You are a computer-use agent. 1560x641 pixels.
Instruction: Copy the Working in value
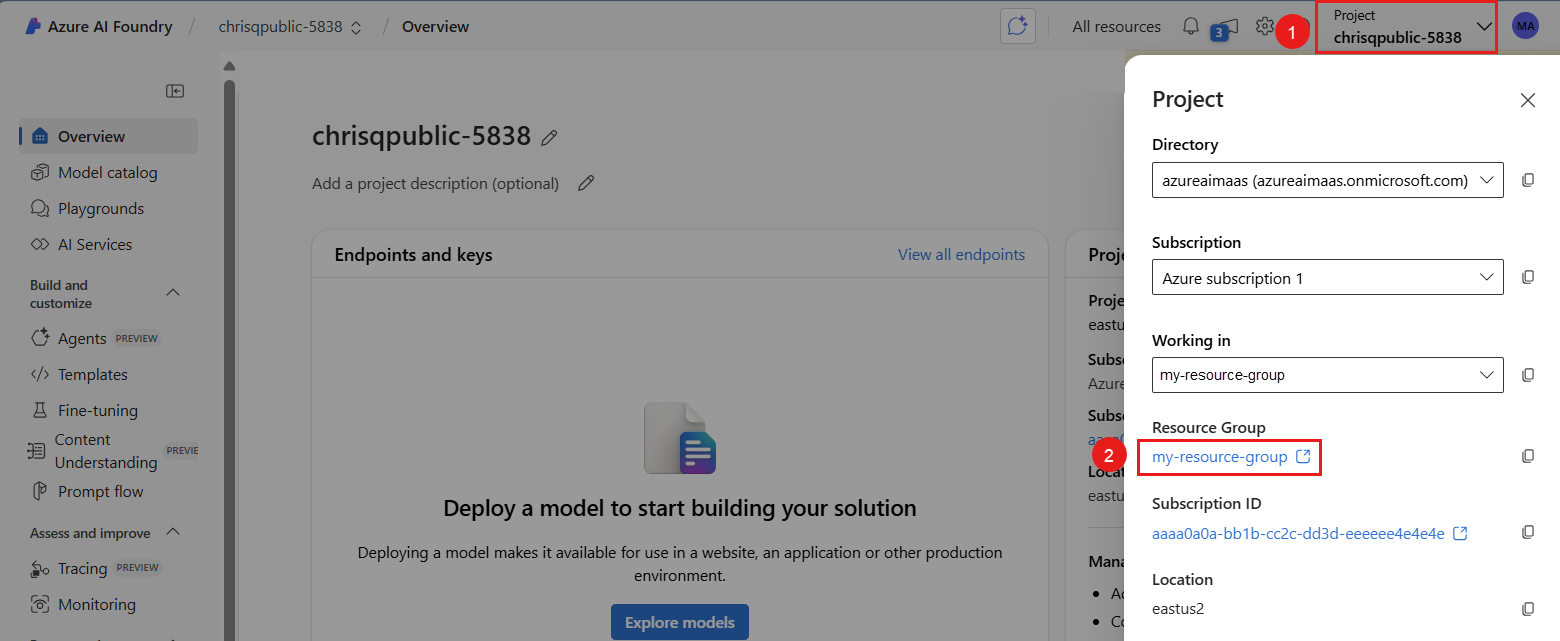click(1528, 375)
